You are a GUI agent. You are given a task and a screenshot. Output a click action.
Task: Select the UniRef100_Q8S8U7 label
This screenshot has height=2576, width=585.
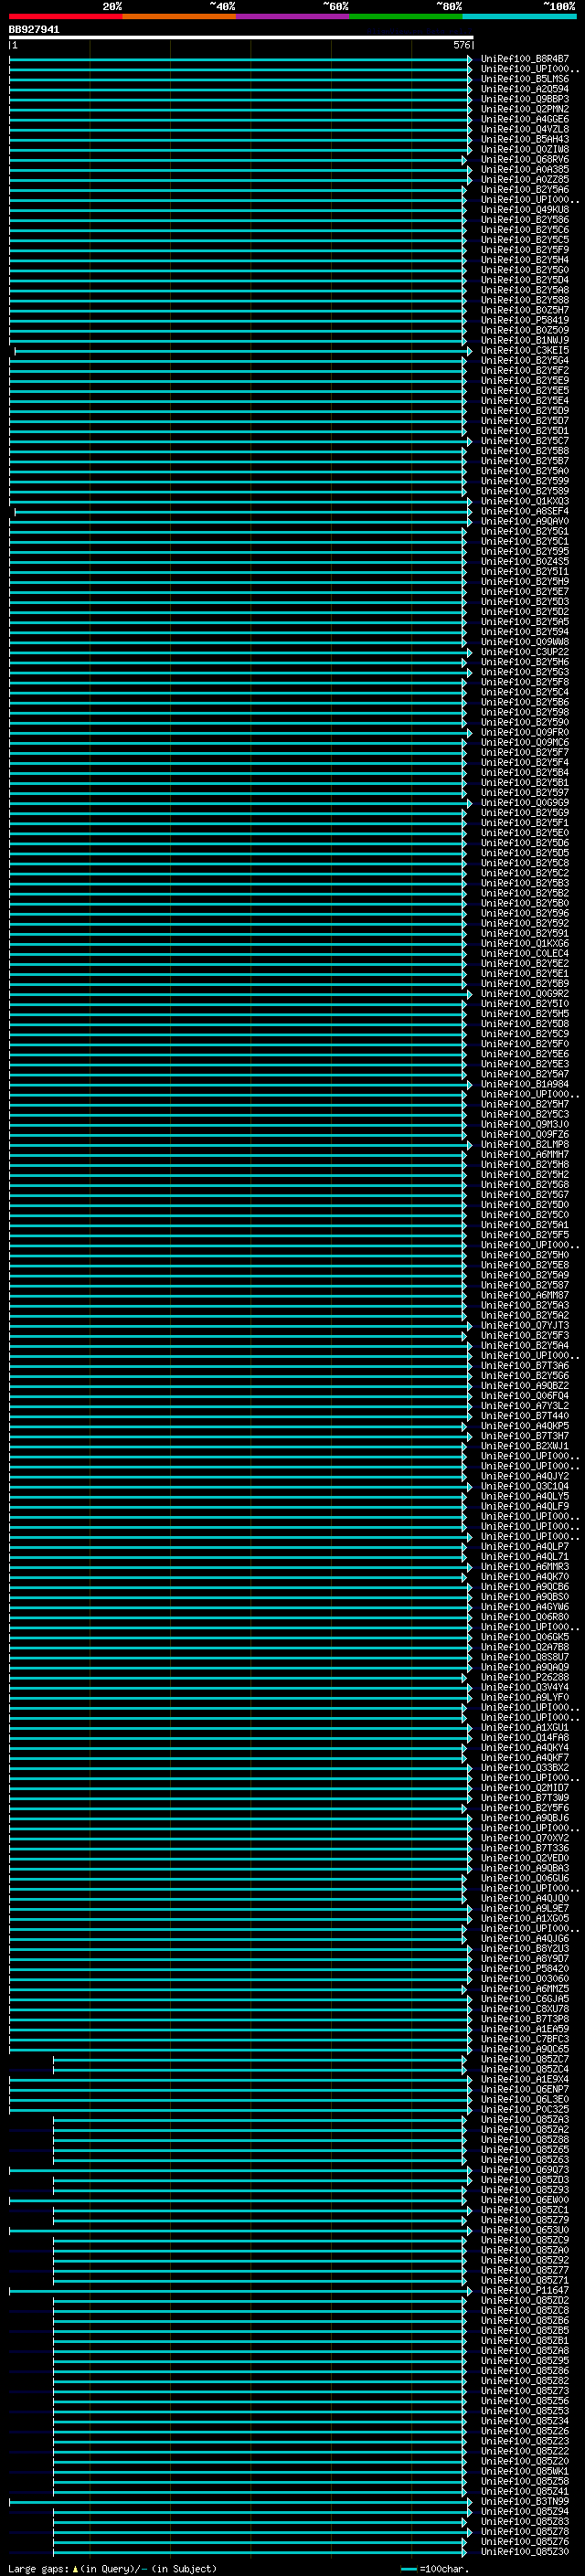point(525,1657)
